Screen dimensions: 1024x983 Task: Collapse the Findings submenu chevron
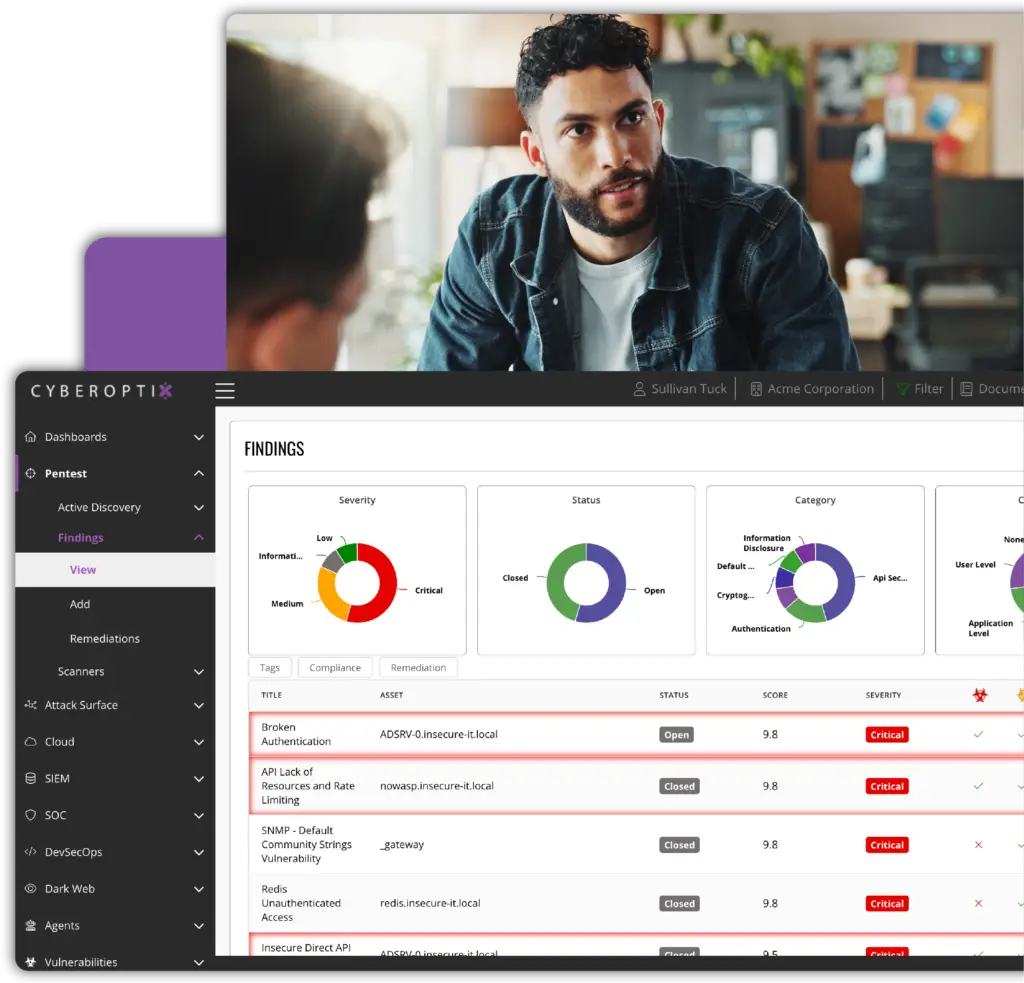coord(198,538)
